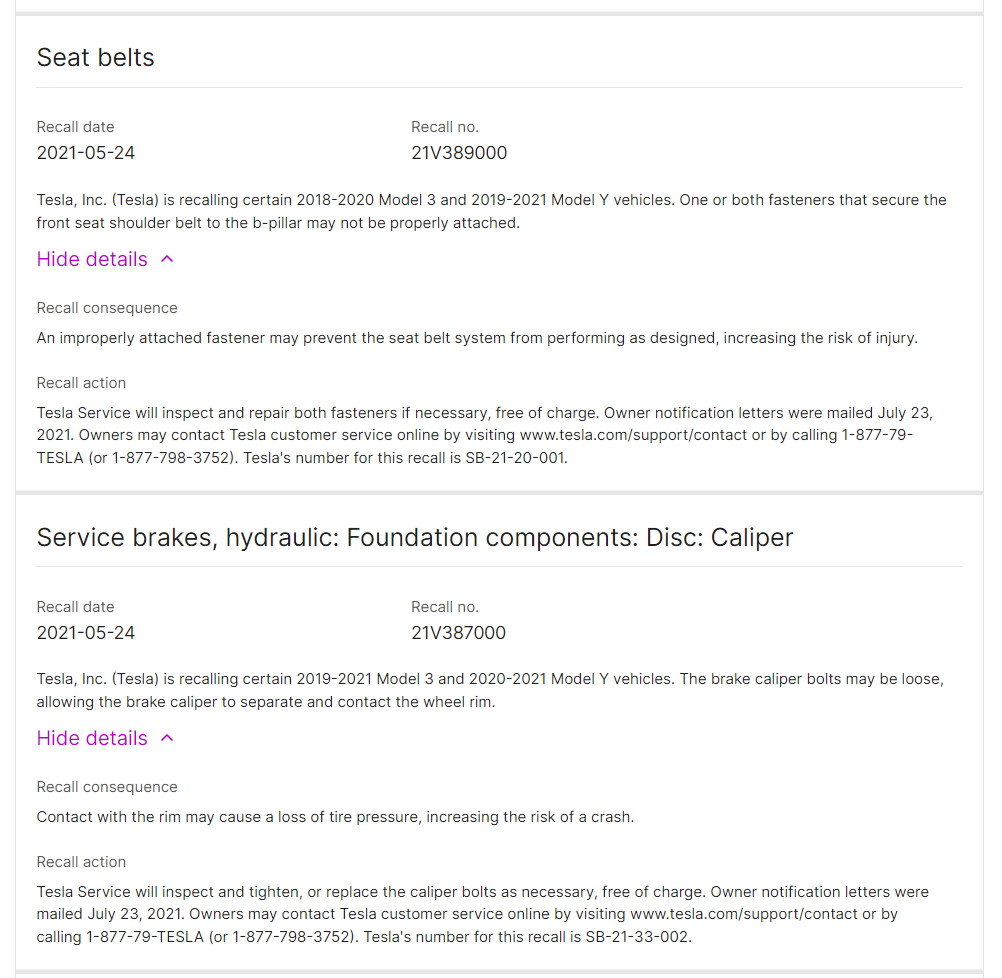Viewport: 1002px width, 978px height.
Task: Click the improperly attached fastener consequence text
Action: click(x=477, y=338)
